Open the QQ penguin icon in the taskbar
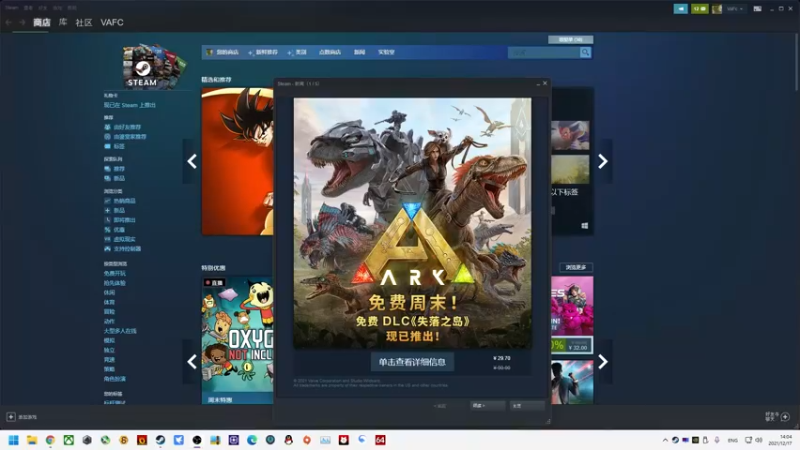This screenshot has height=450, width=800. 289,440
